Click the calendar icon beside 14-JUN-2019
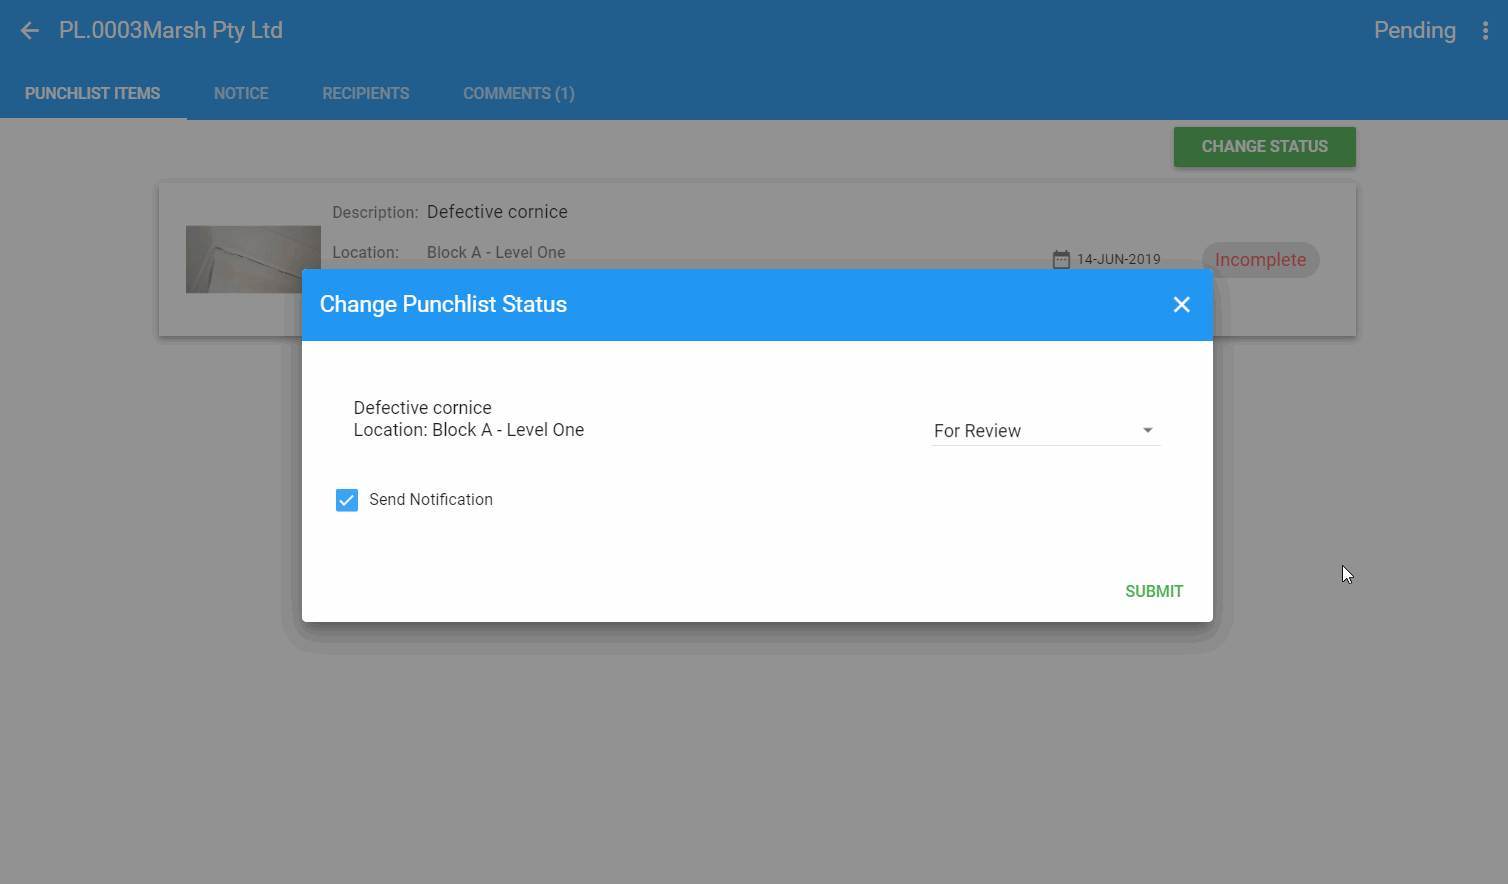Image resolution: width=1508 pixels, height=884 pixels. click(1061, 260)
